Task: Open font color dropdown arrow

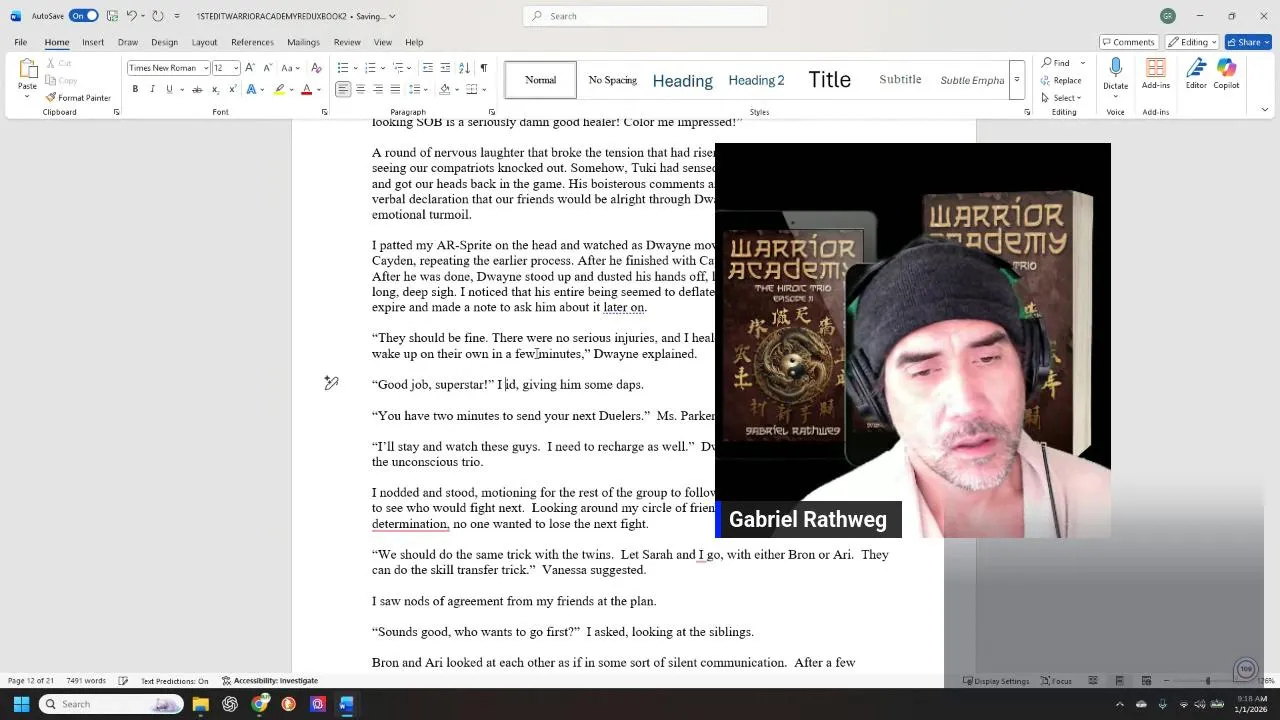Action: coord(318,90)
